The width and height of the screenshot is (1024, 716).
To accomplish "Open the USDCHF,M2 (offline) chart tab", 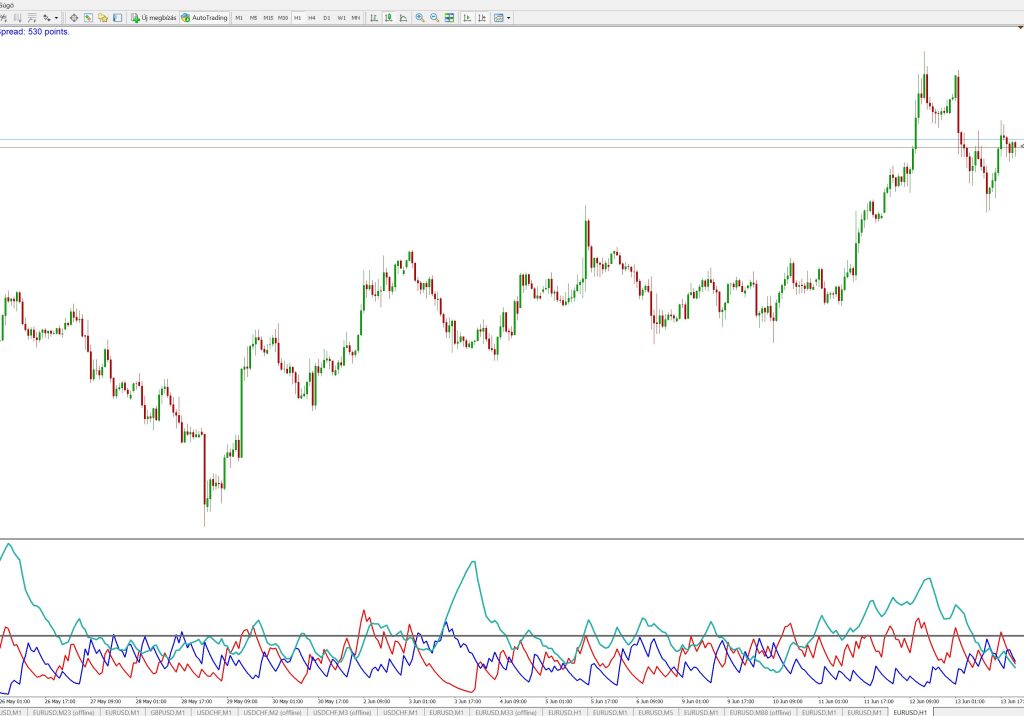I will click(272, 712).
